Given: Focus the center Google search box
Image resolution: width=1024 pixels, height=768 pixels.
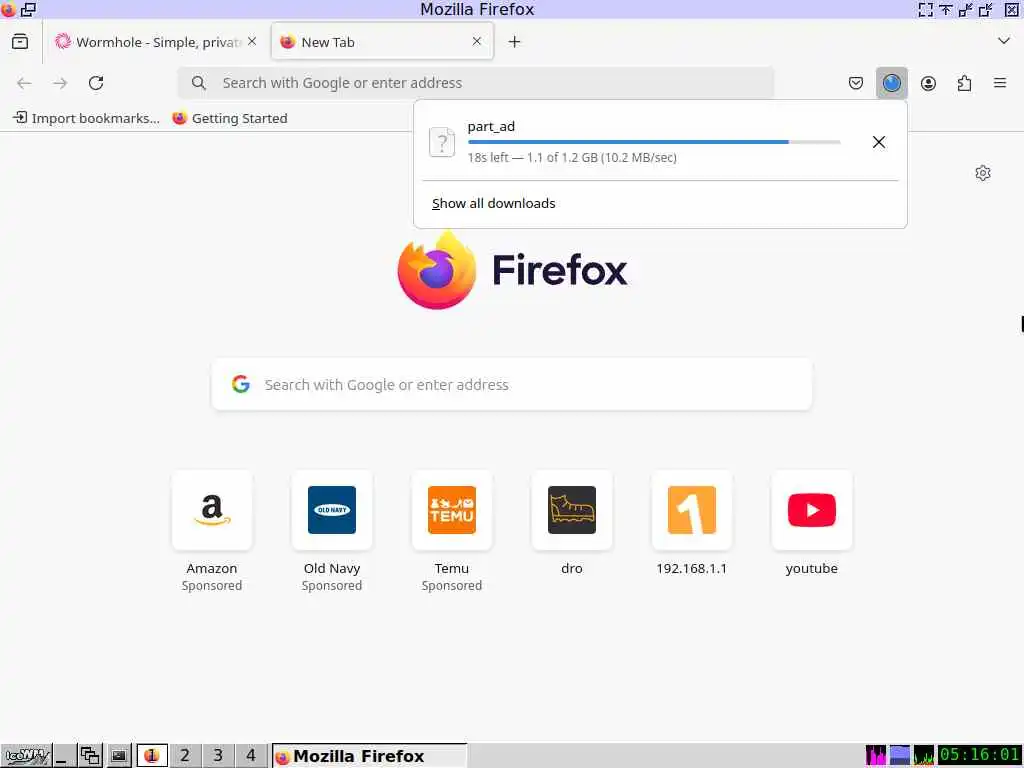Looking at the screenshot, I should pos(512,385).
